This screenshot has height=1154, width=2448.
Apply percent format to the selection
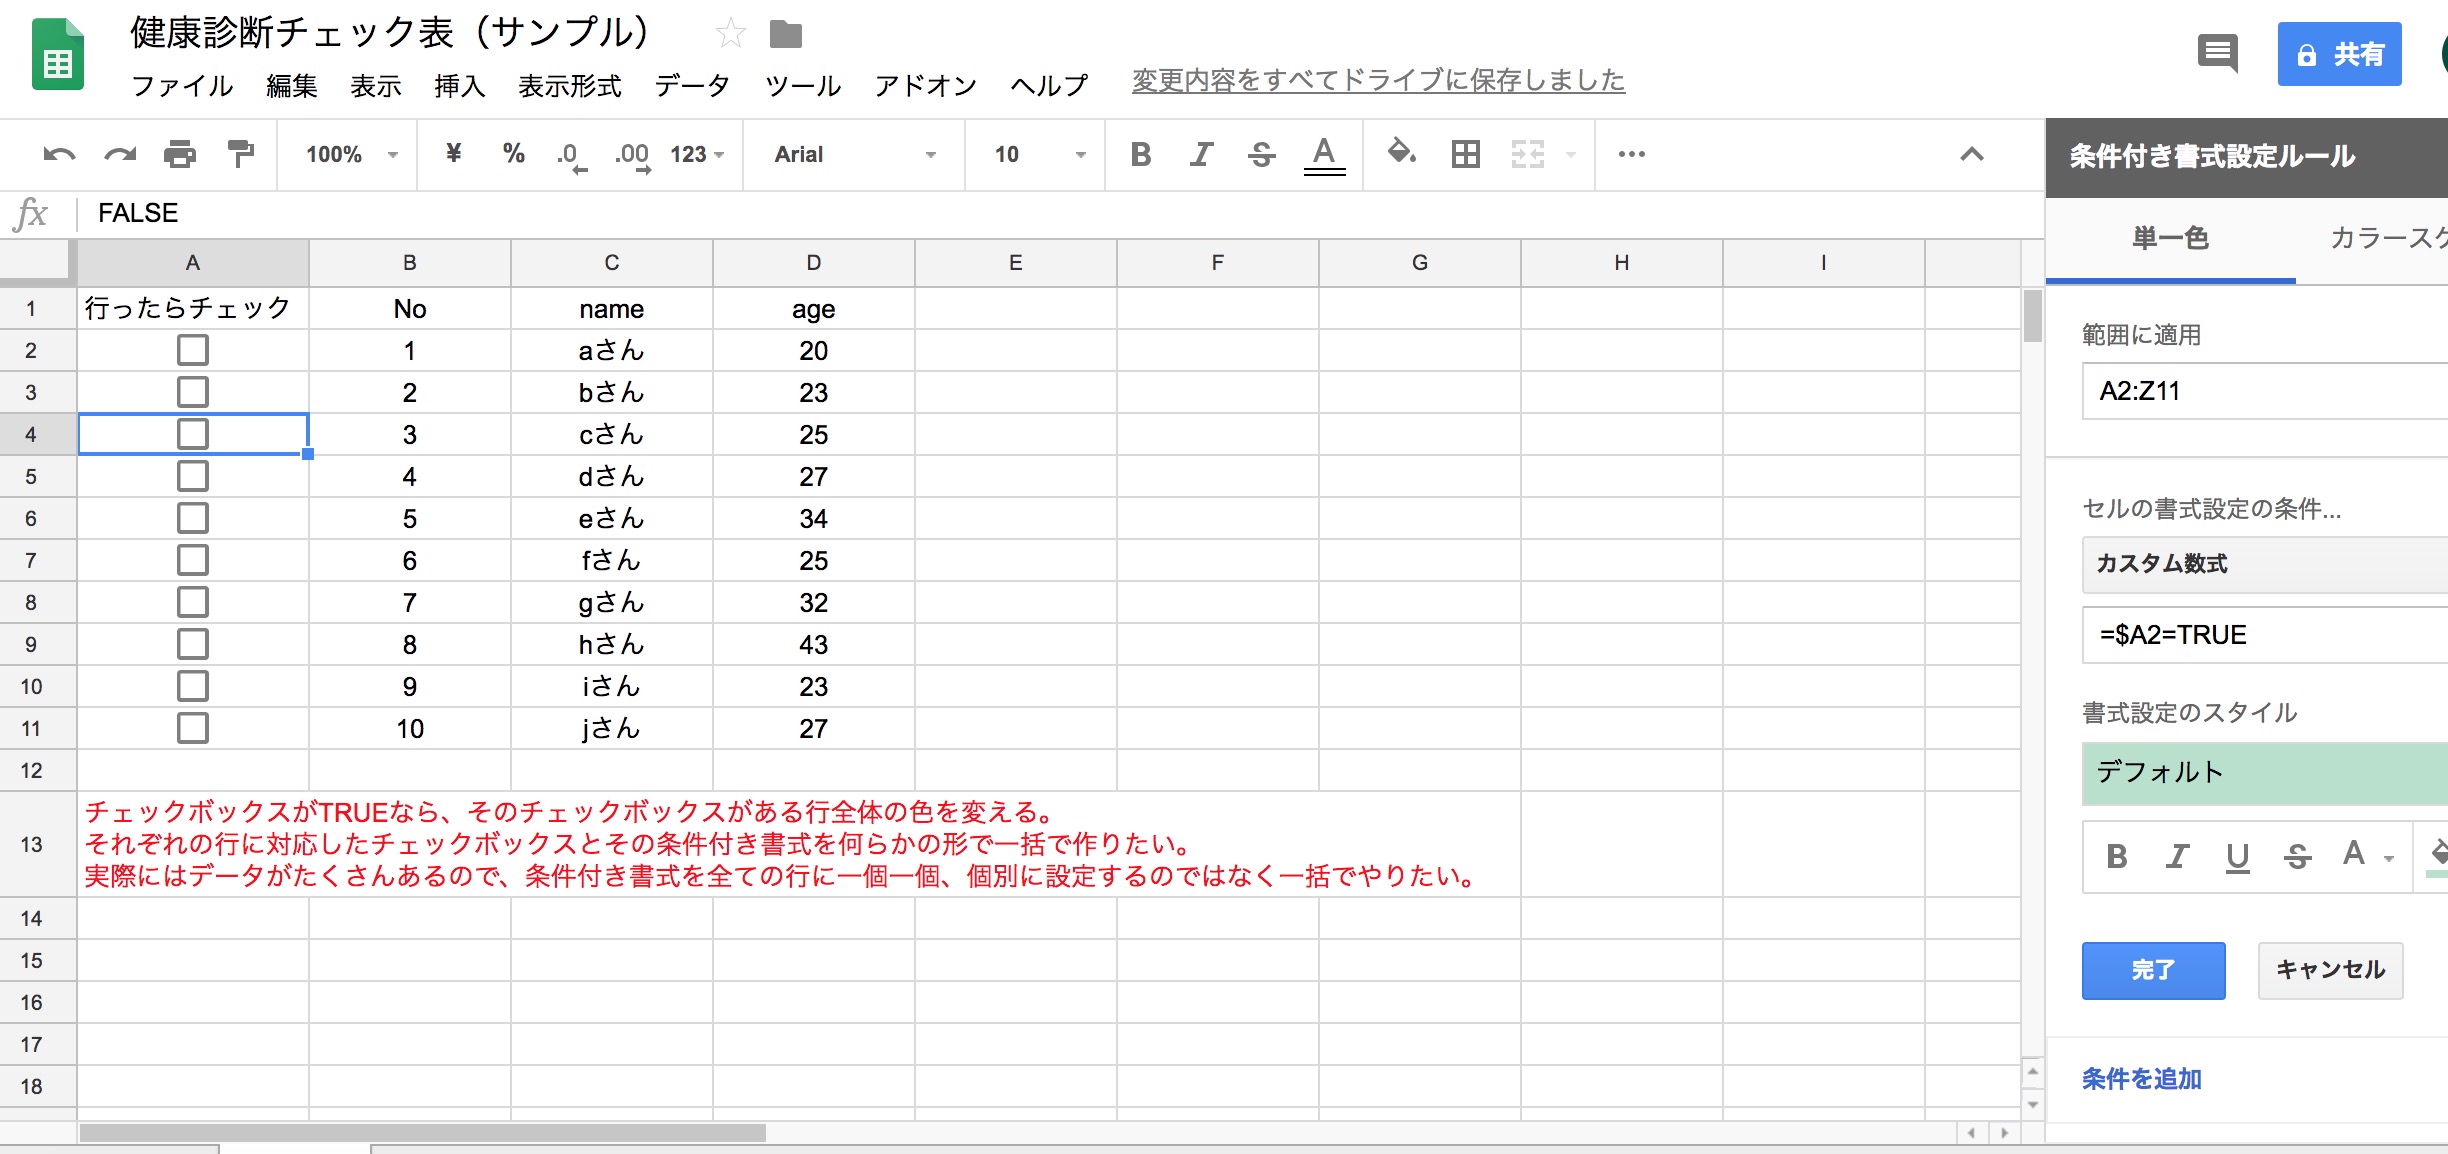click(514, 154)
